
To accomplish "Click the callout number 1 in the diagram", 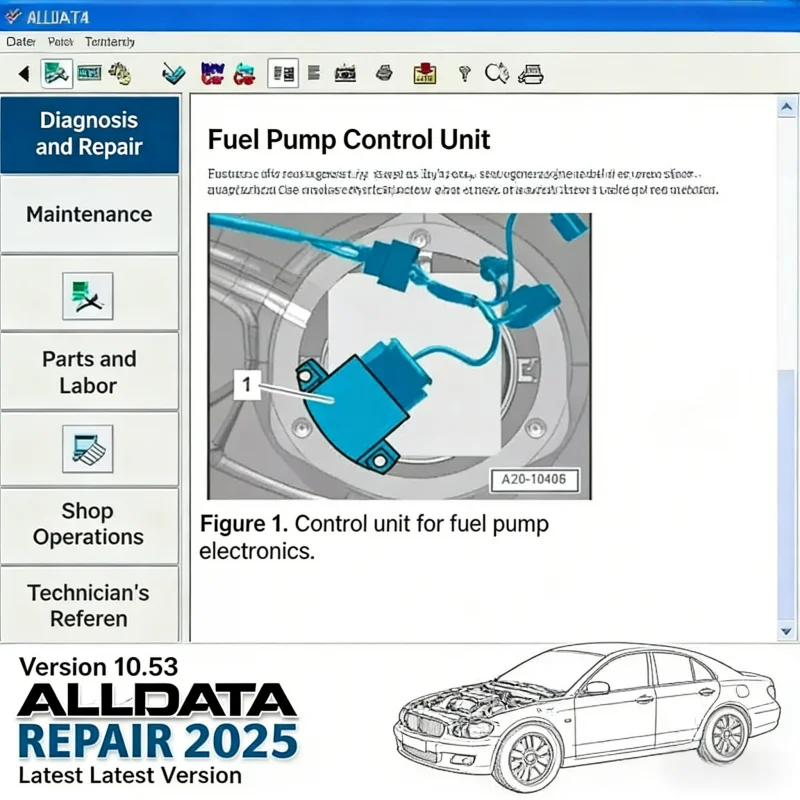I will coord(247,385).
